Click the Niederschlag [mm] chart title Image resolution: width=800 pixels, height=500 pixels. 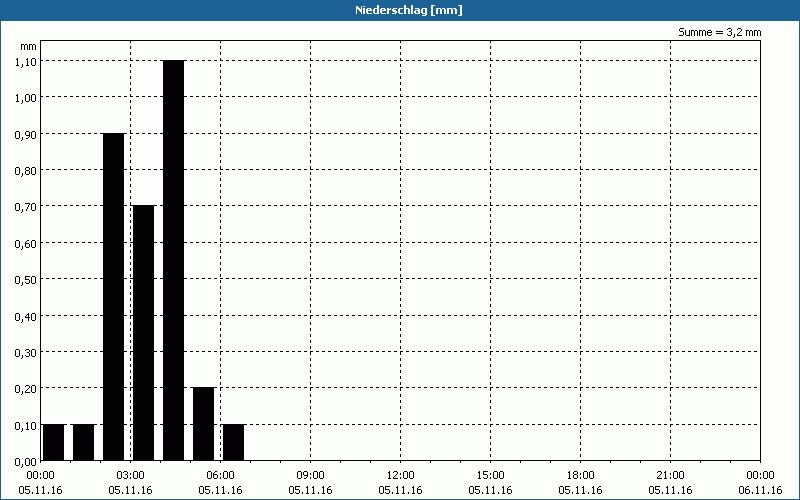click(x=409, y=10)
